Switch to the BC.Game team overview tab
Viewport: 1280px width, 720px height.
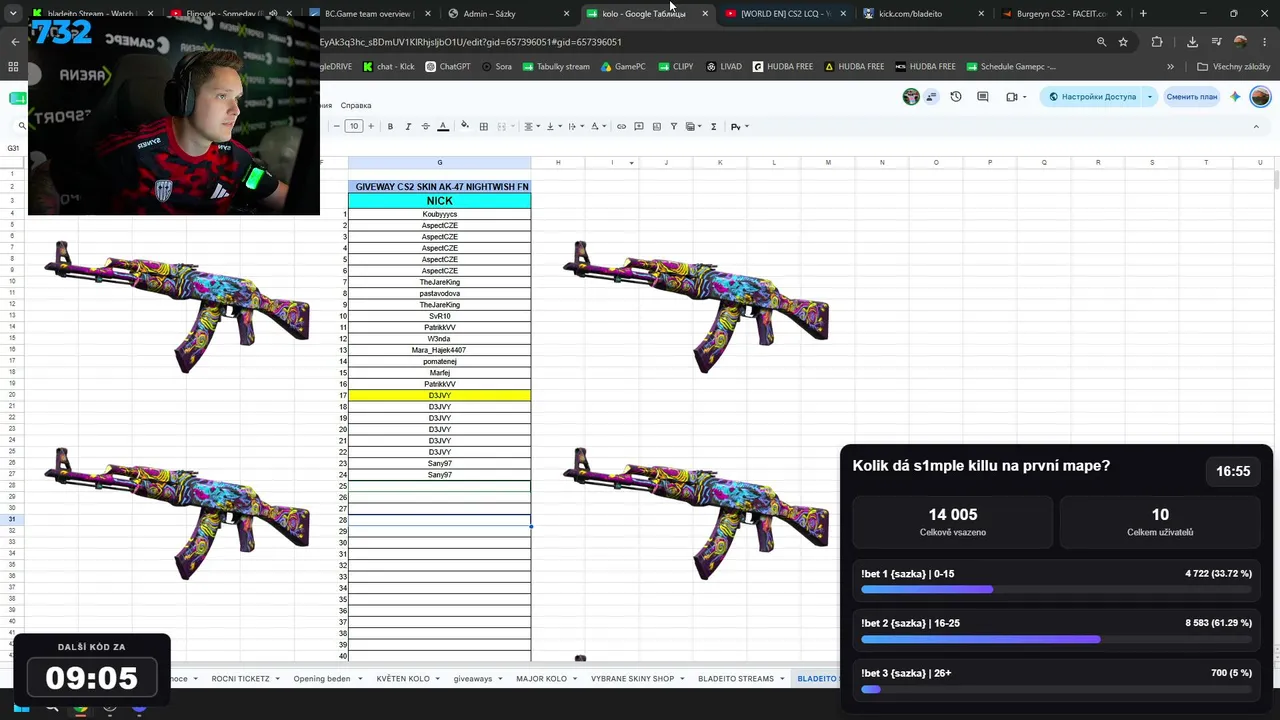tap(370, 14)
